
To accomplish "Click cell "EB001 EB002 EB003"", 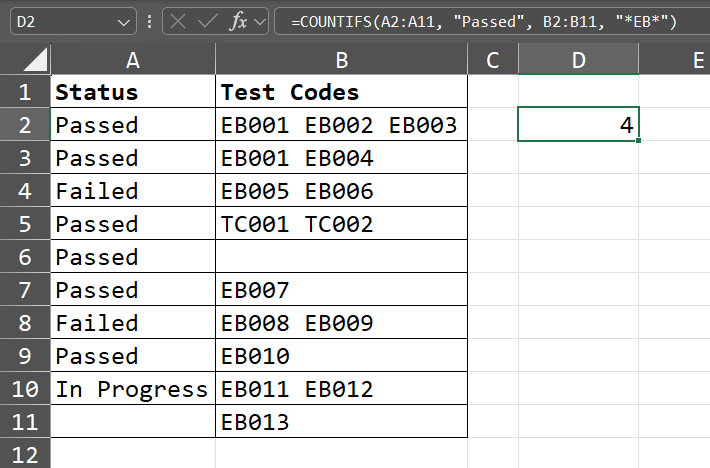I will pos(341,124).
